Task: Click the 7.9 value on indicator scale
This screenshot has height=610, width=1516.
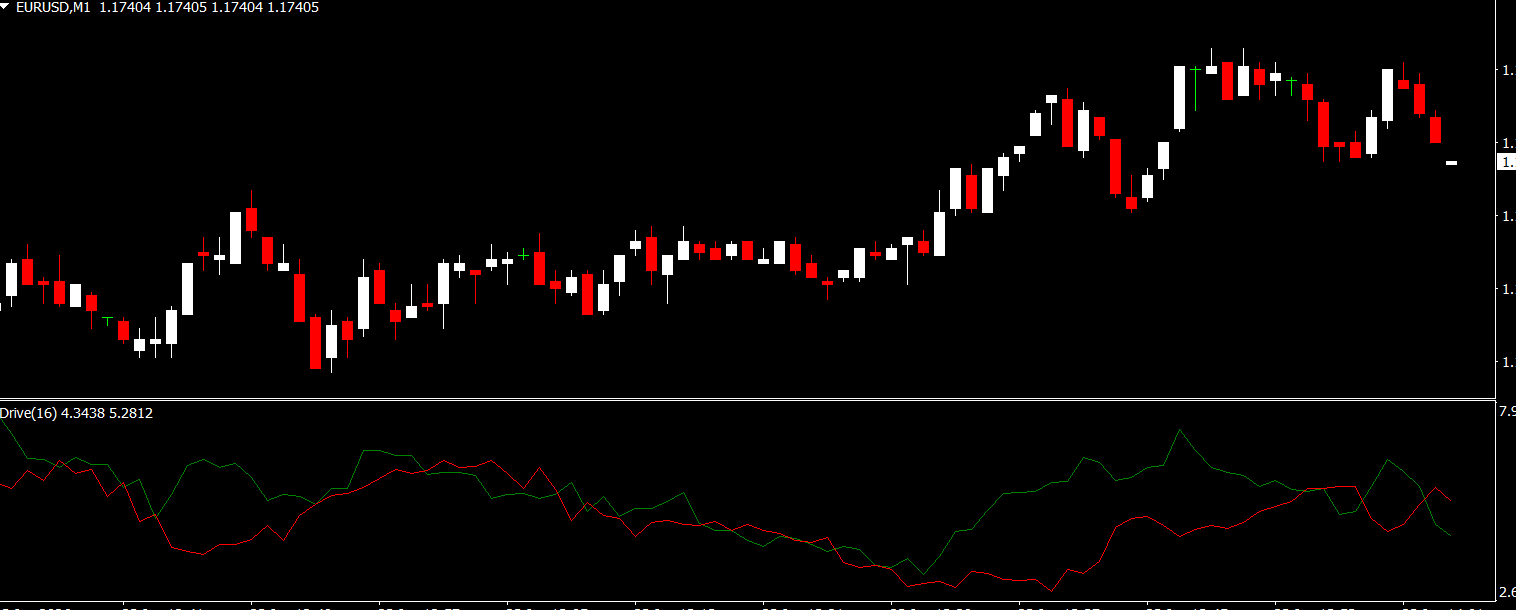Action: tap(1506, 411)
